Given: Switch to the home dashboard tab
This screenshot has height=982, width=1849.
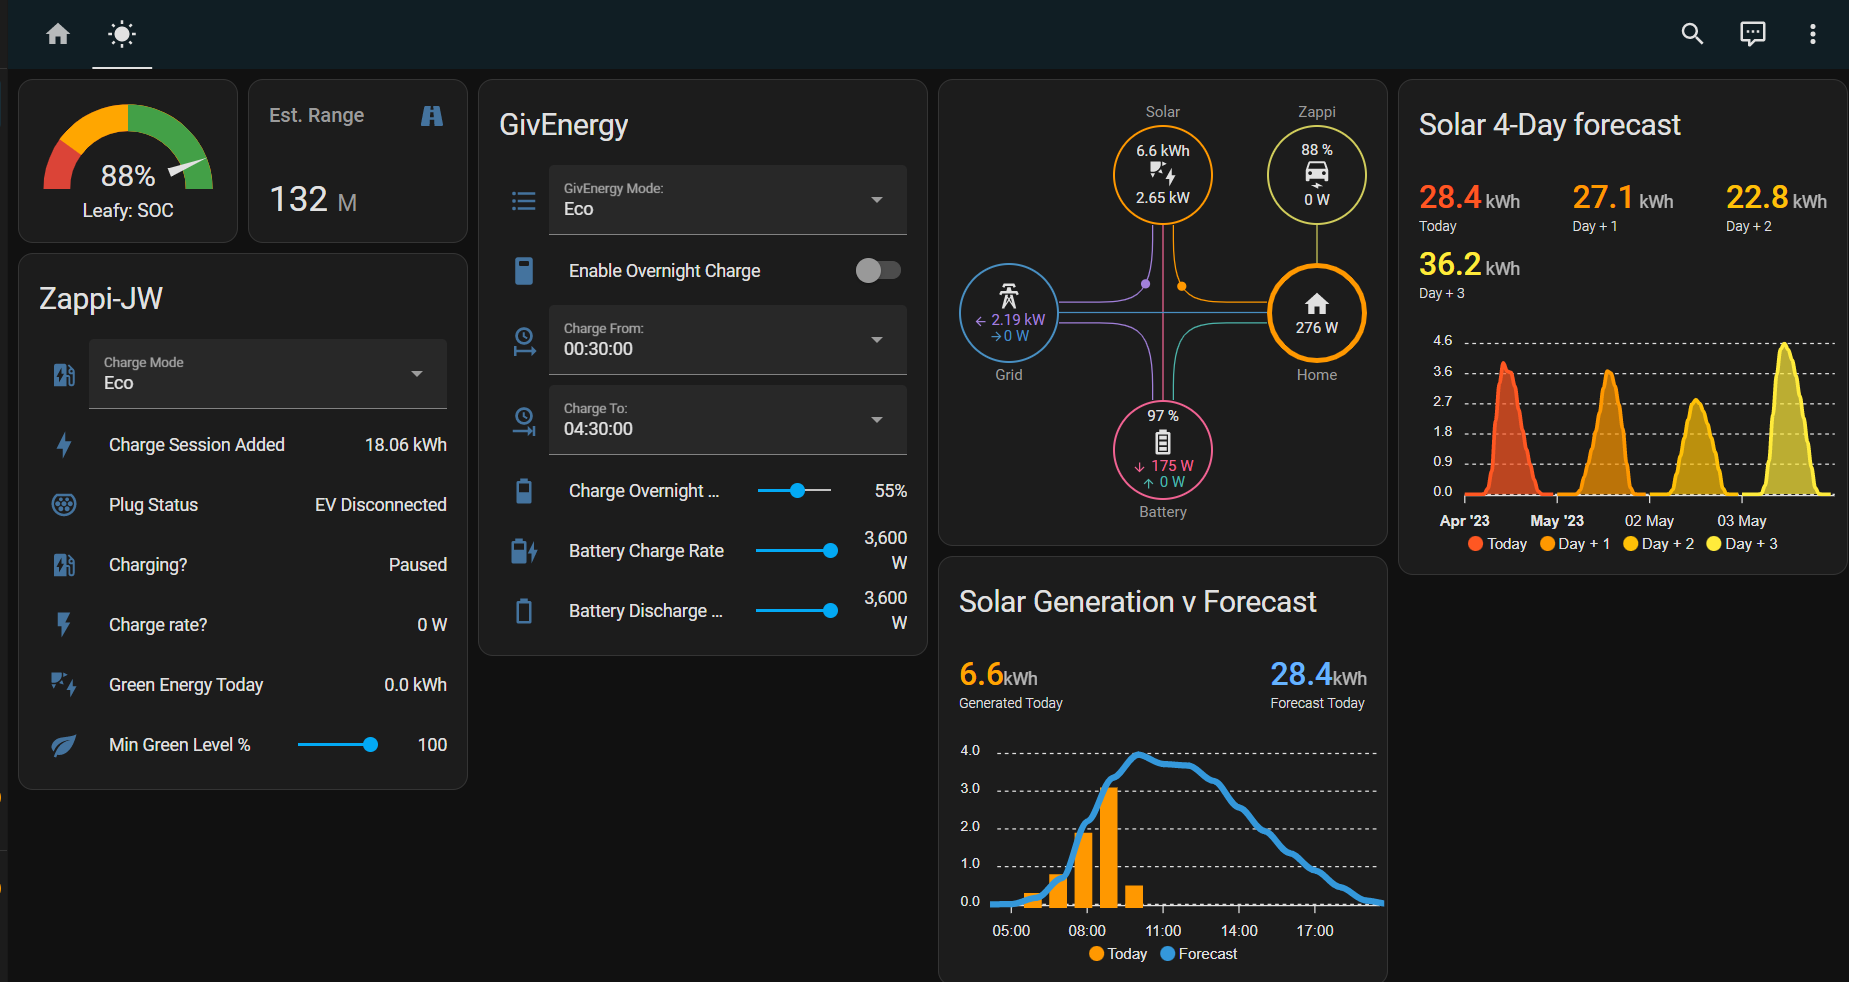Looking at the screenshot, I should point(58,34).
